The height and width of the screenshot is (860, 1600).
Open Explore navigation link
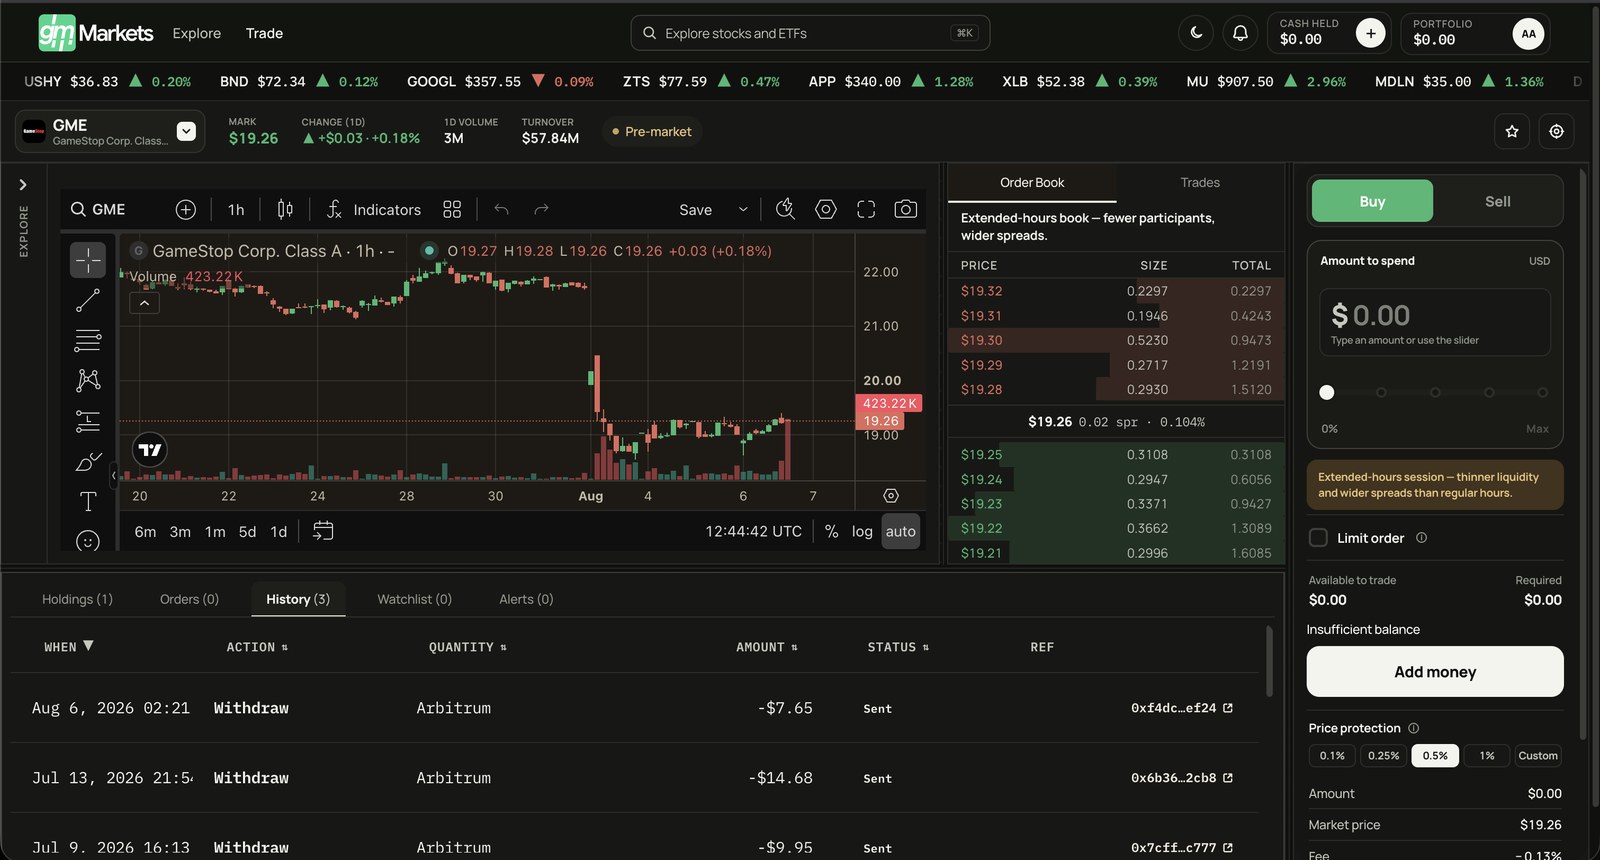196,33
